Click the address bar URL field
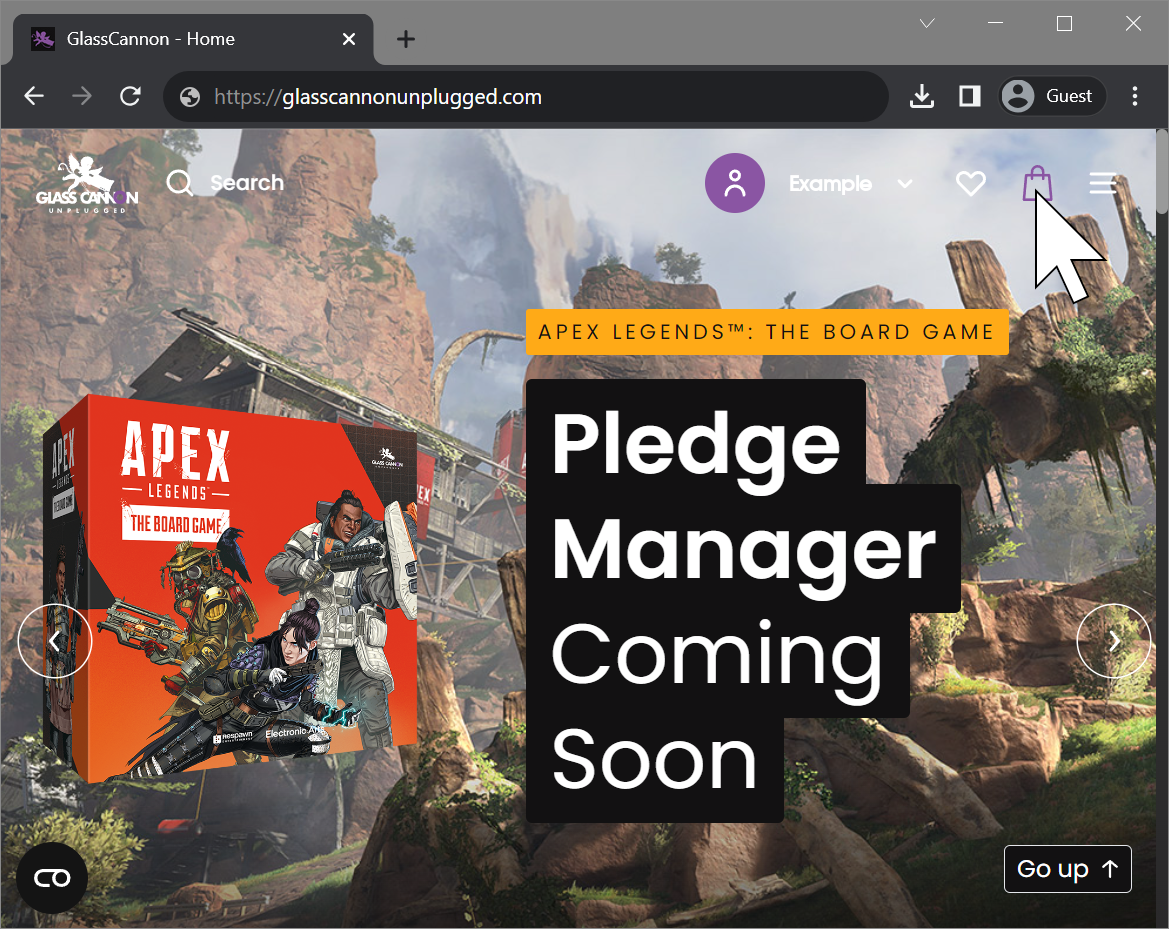This screenshot has height=929, width=1169. pos(530,97)
